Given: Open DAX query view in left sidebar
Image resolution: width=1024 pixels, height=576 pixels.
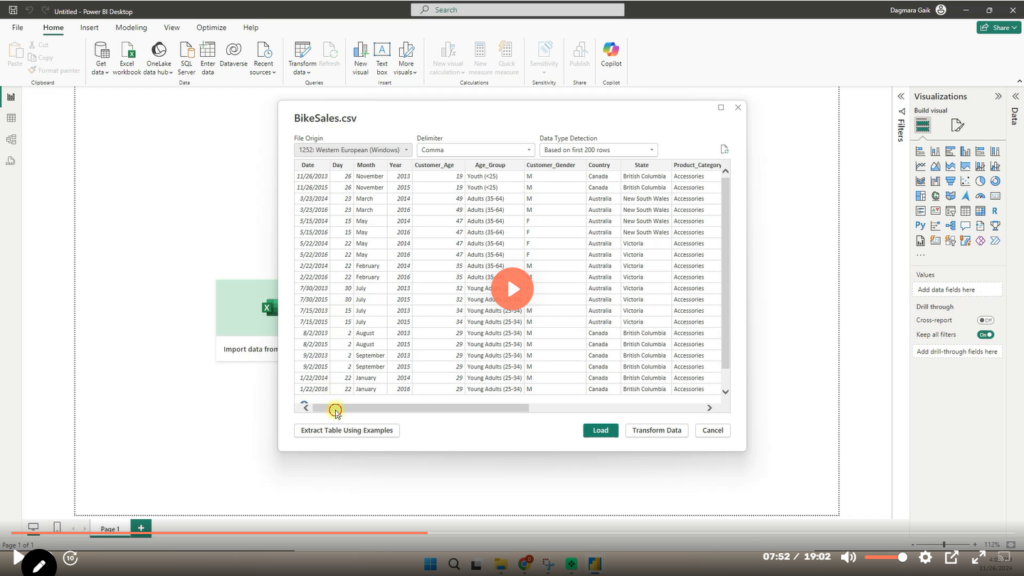Looking at the screenshot, I should click(11, 161).
